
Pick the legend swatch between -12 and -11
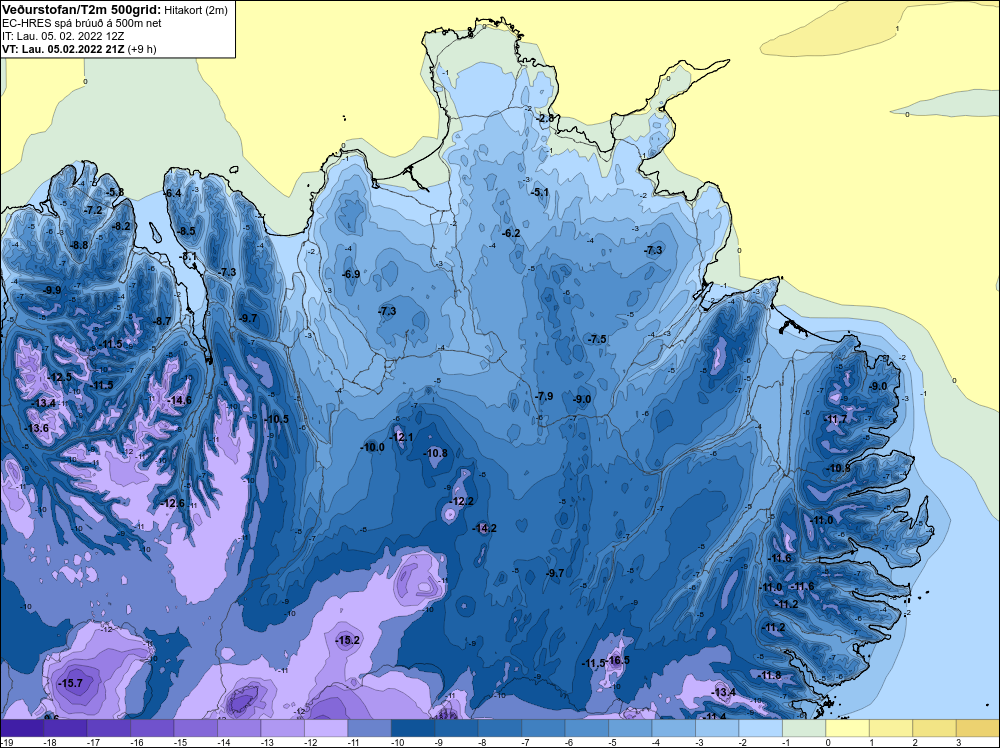tap(326, 728)
